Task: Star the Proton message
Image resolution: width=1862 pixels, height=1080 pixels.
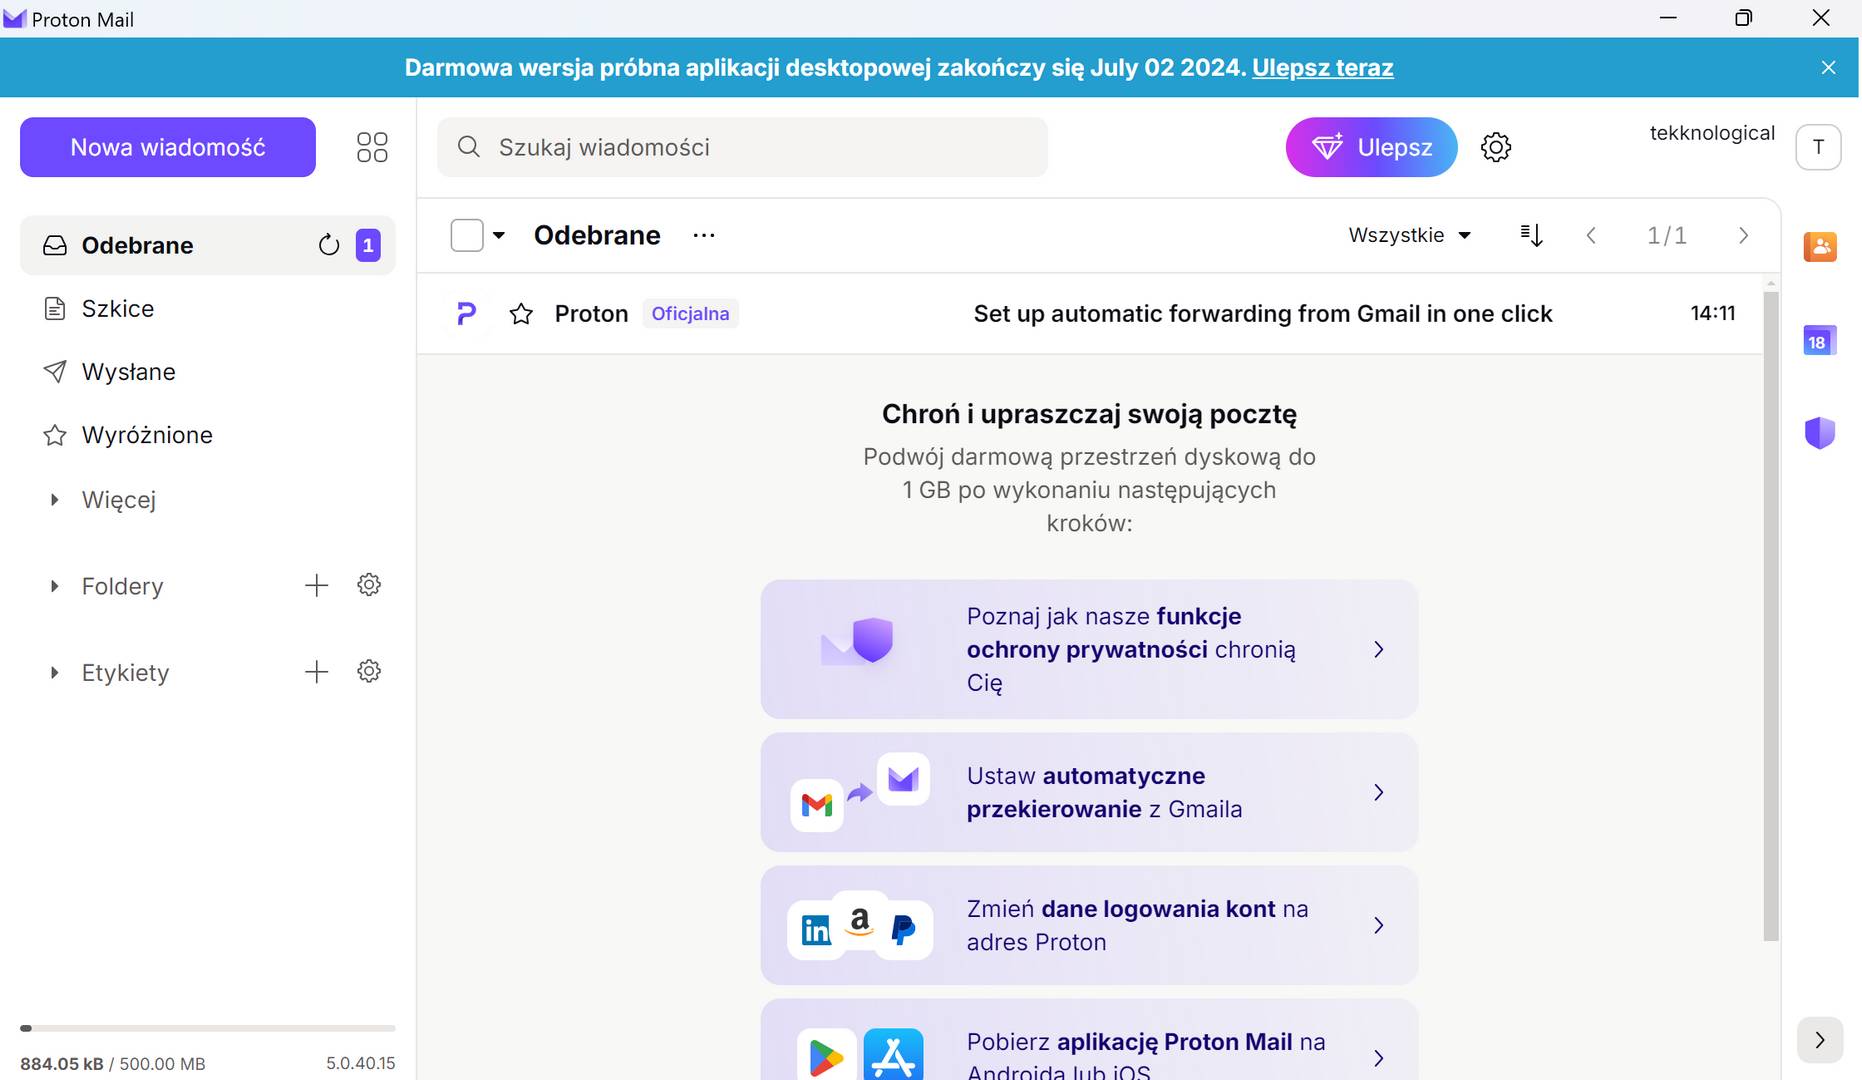Action: [521, 314]
